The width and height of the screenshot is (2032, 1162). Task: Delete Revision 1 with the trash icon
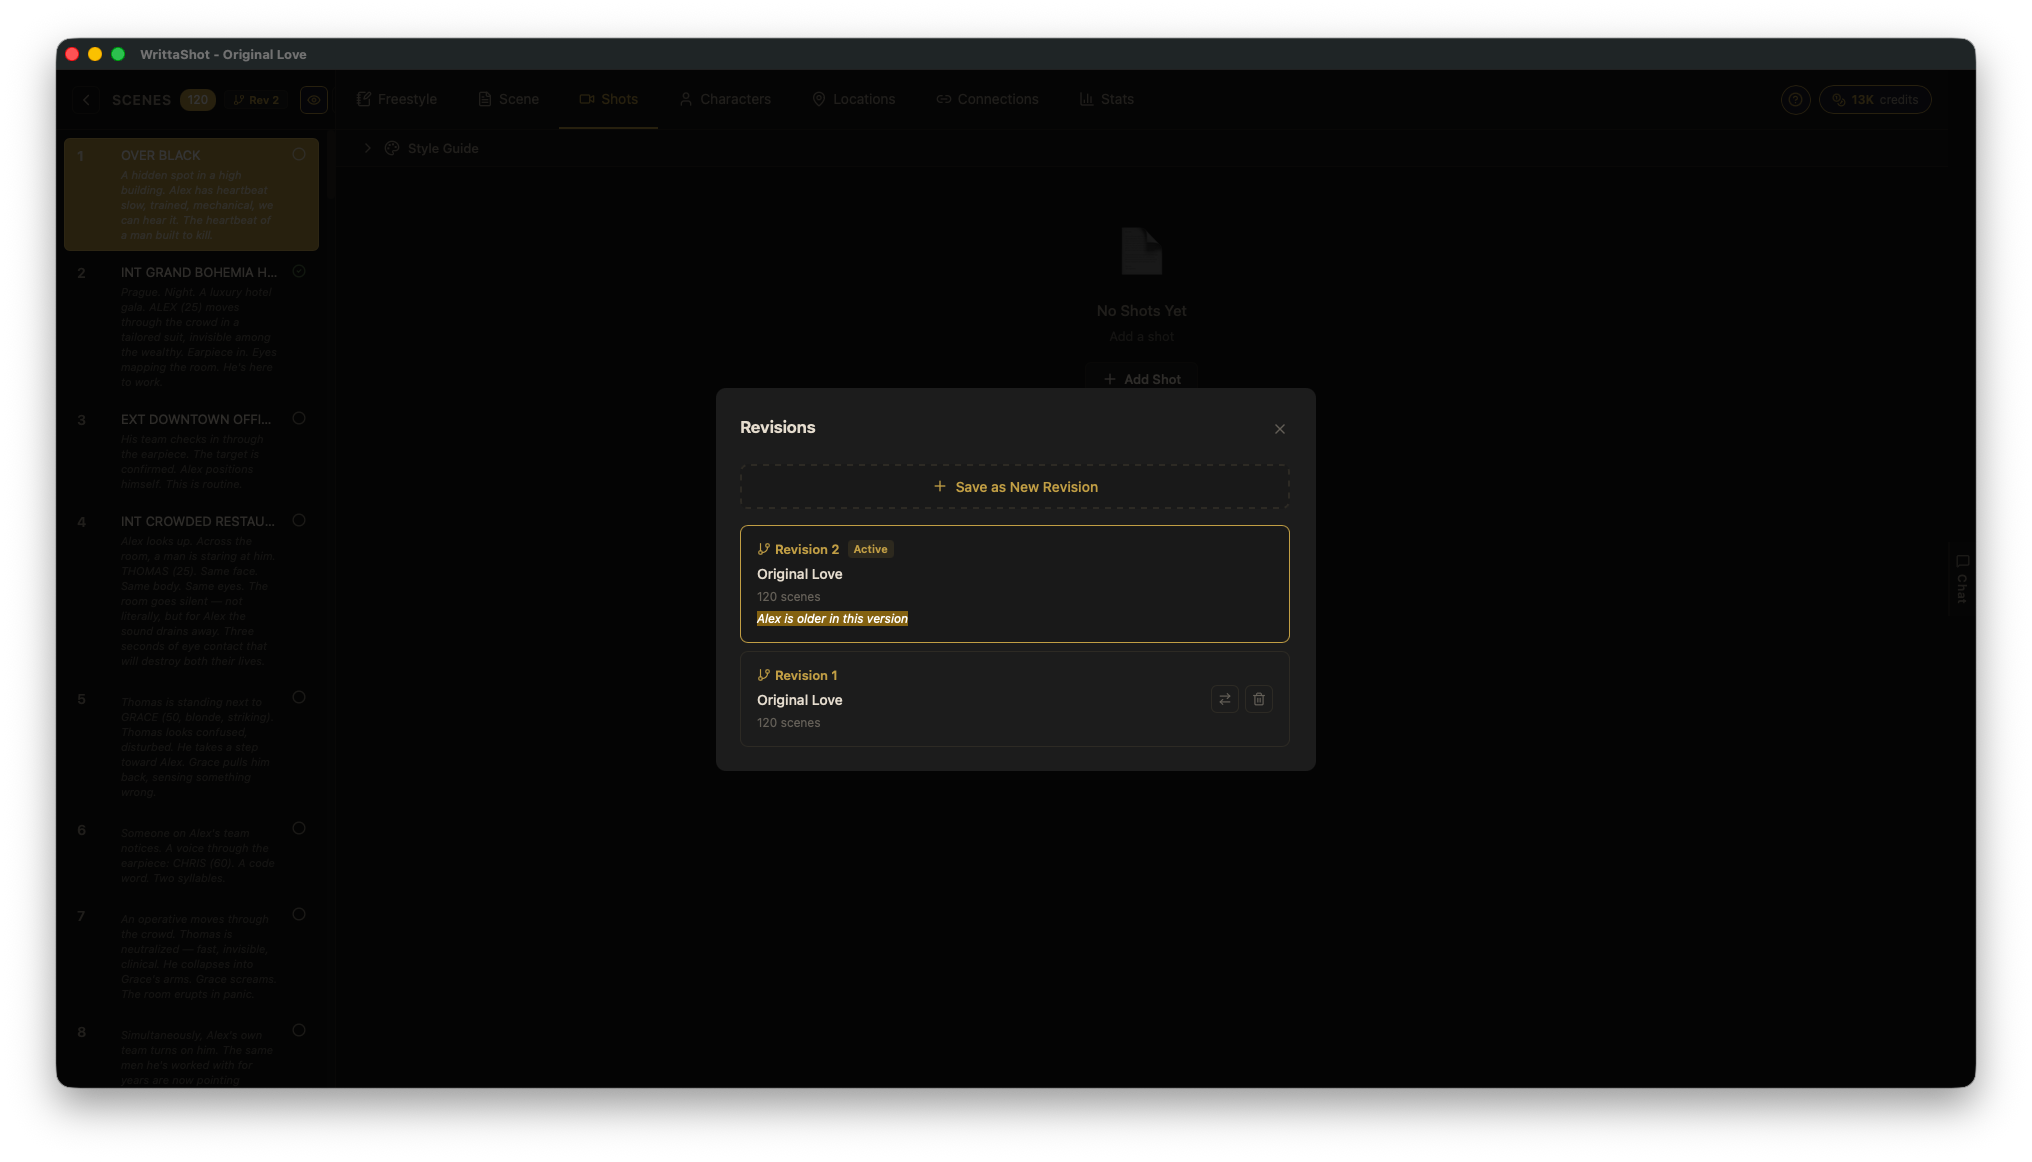1258,699
